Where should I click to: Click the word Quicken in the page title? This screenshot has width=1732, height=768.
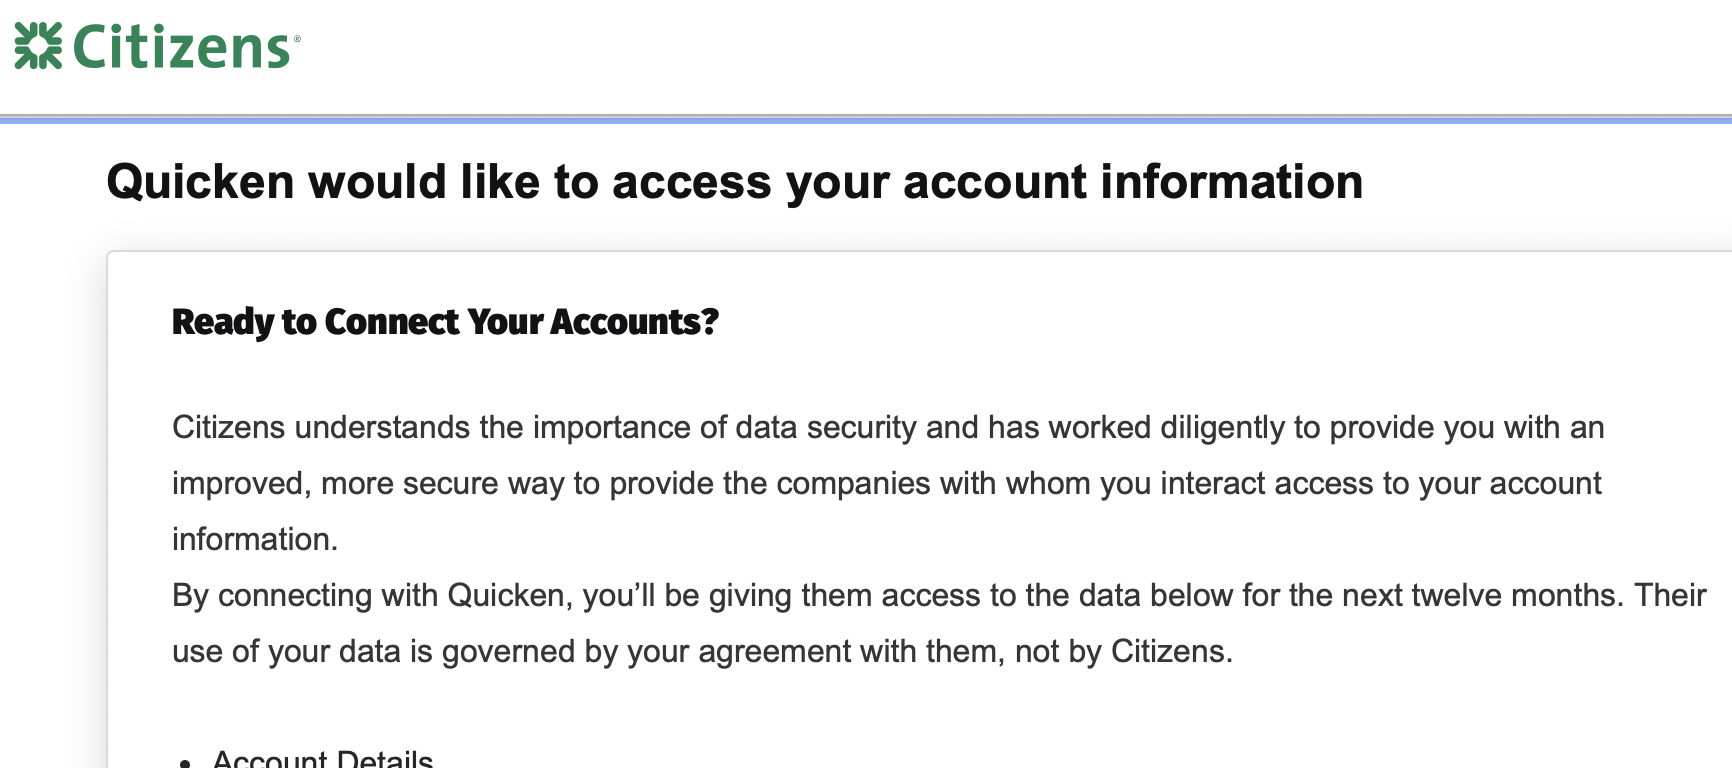tap(200, 182)
